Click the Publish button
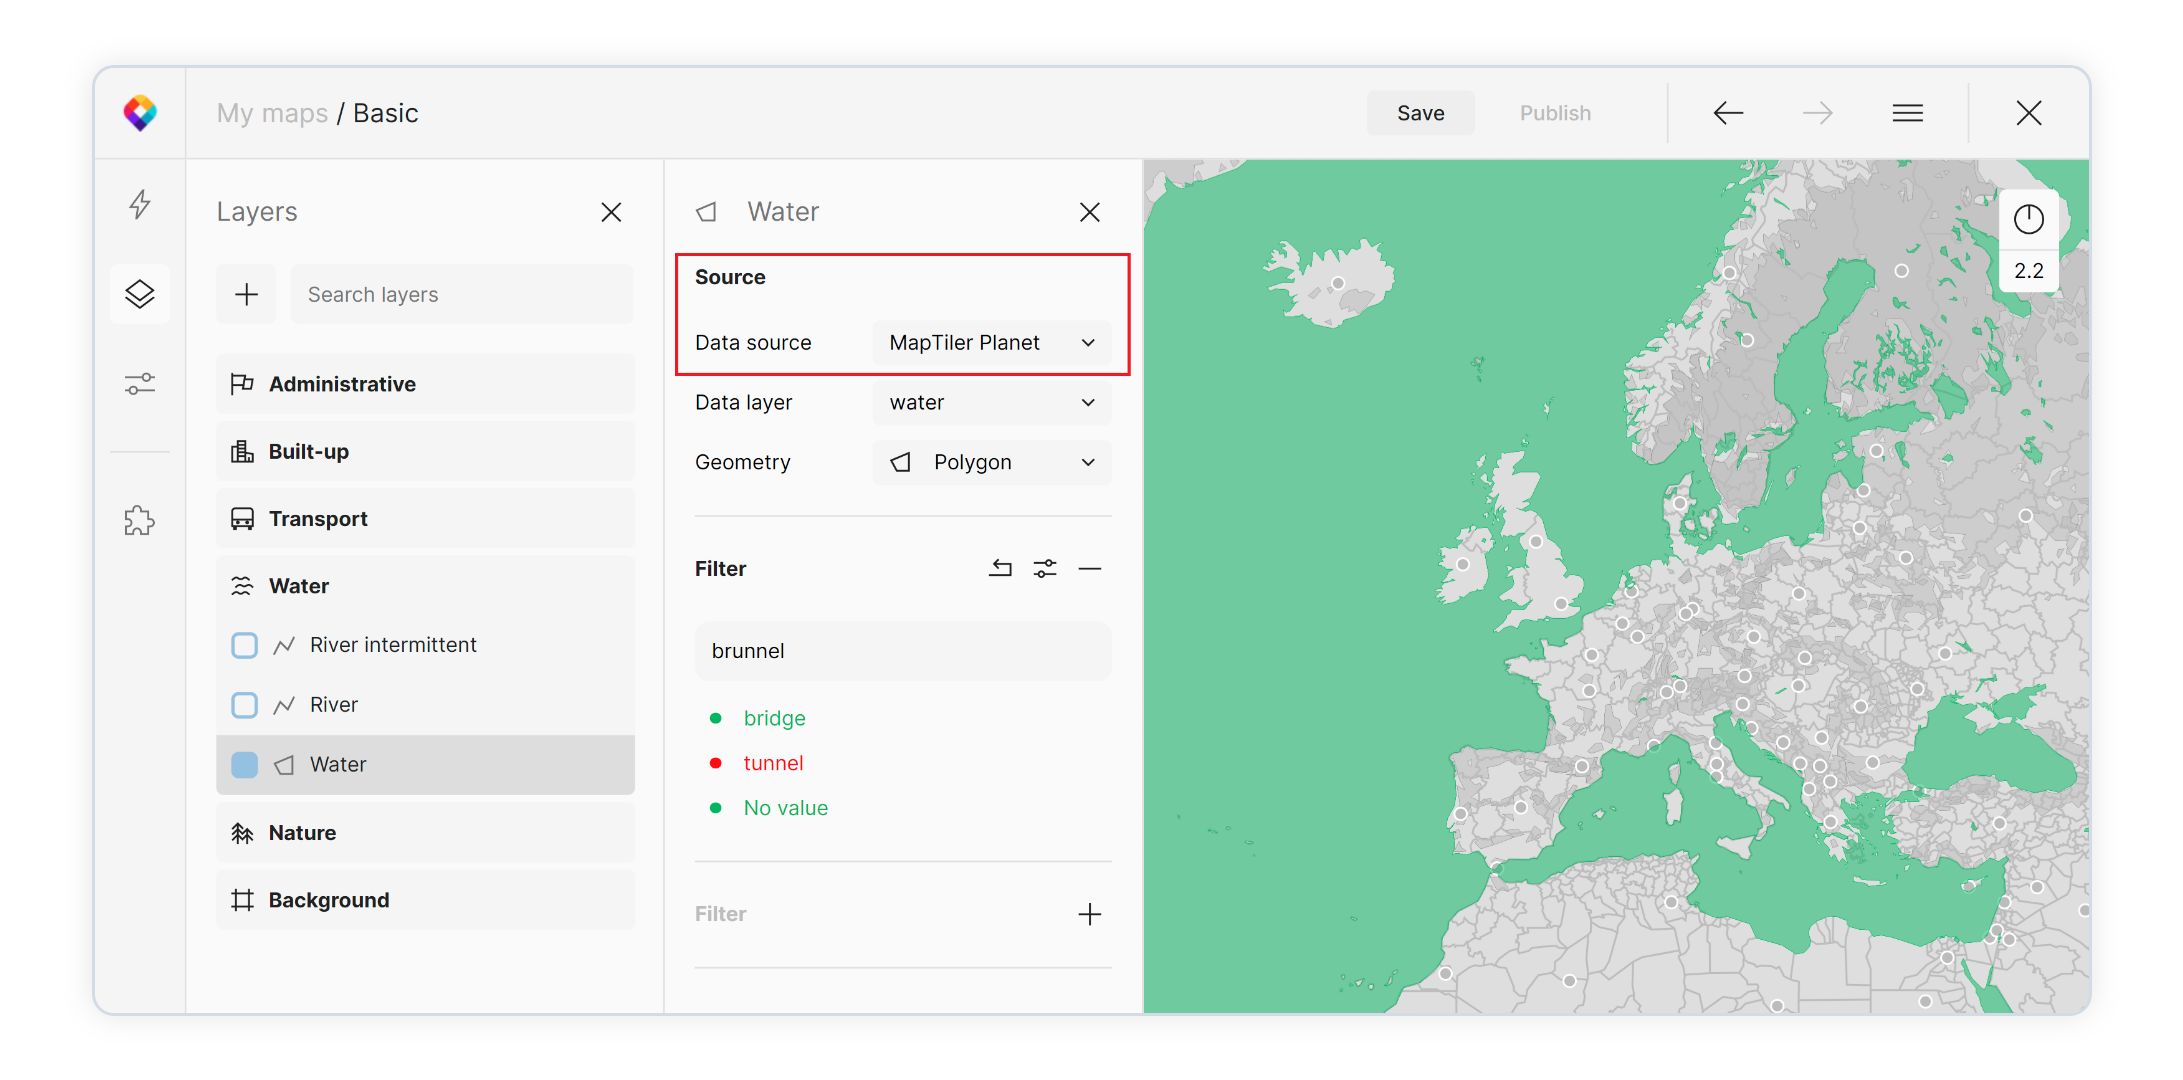The height and width of the screenshot is (1080, 2183). 1555,113
